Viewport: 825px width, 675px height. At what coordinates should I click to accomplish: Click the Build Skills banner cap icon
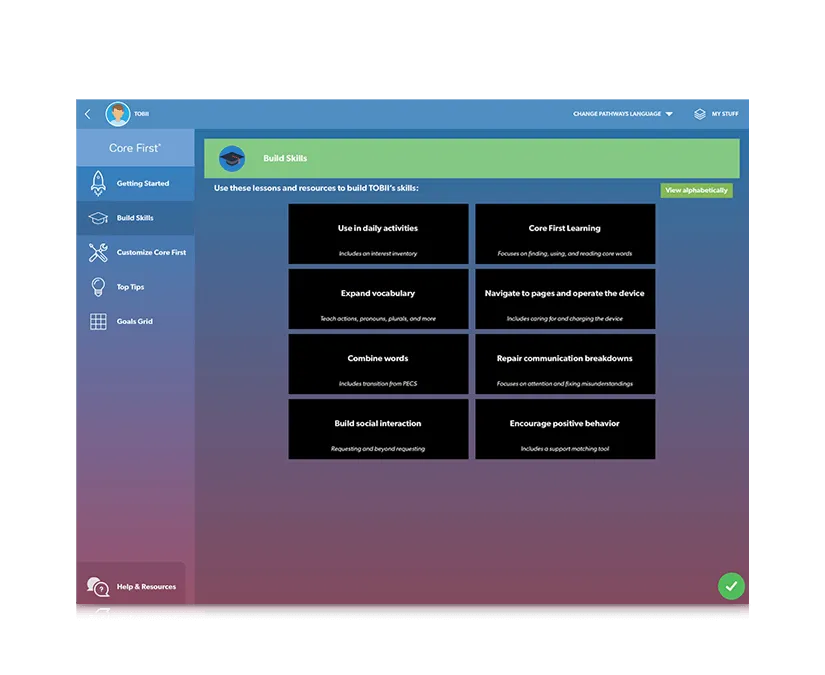[232, 158]
